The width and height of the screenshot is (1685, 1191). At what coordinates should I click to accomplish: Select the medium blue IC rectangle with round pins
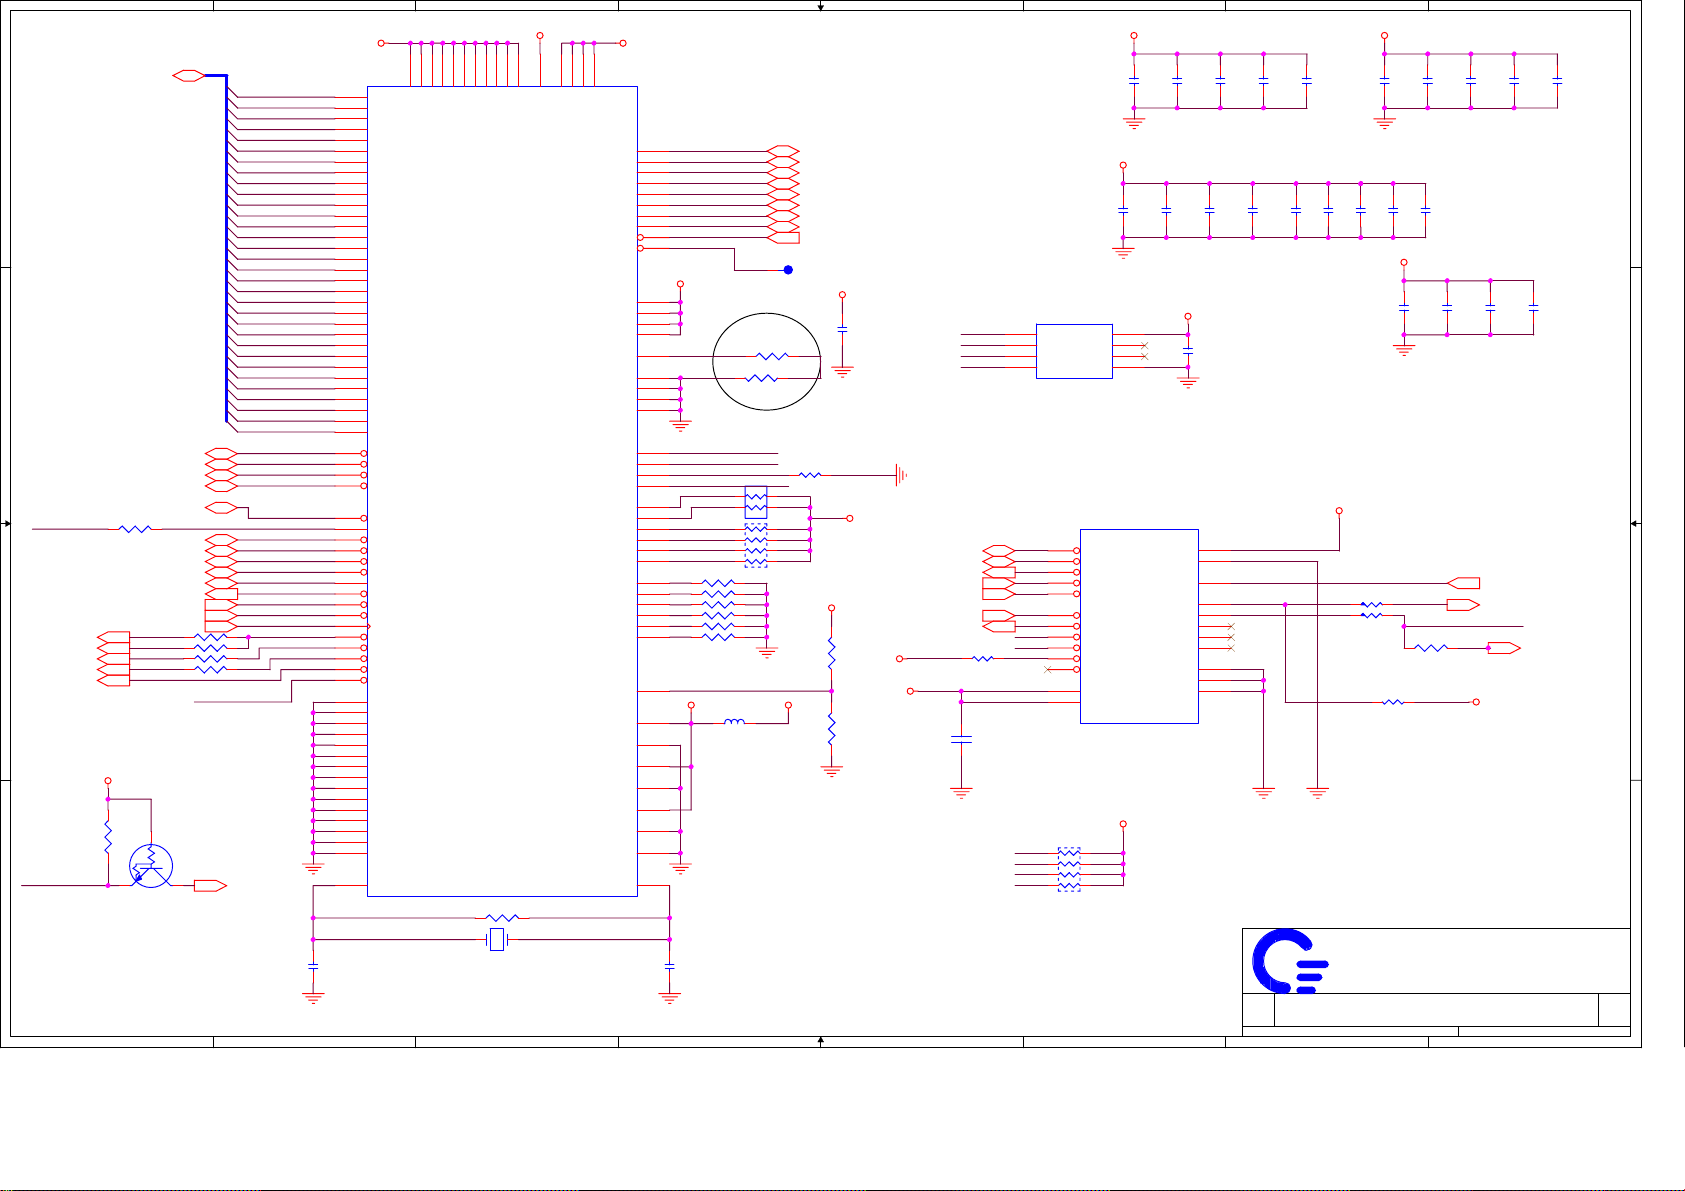click(x=1139, y=626)
